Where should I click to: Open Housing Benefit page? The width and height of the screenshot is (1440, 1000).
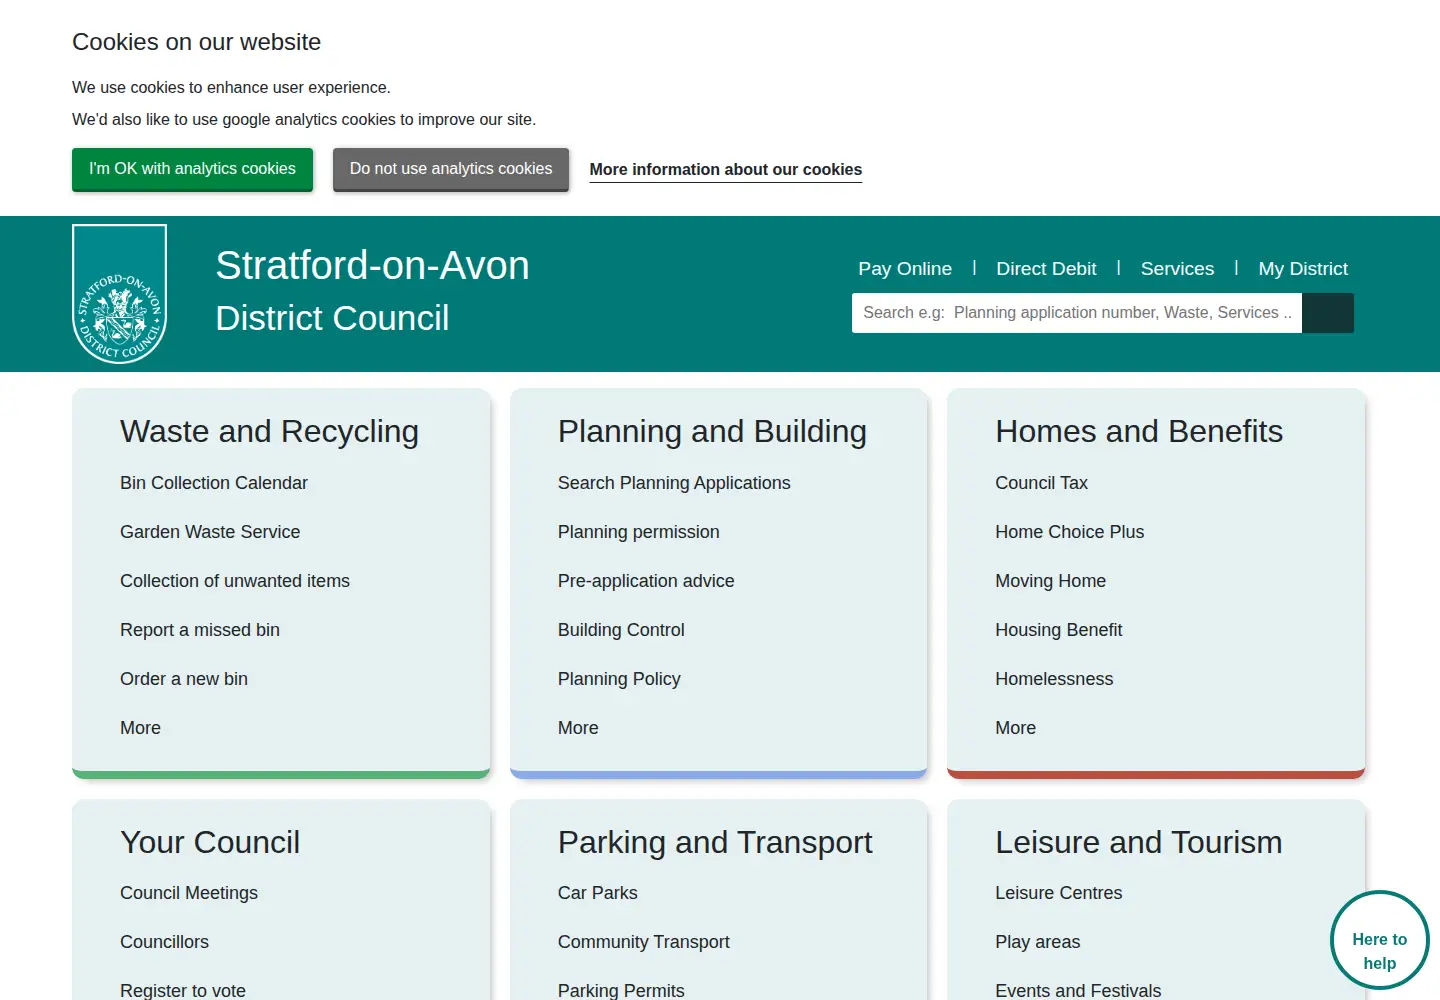click(x=1058, y=630)
